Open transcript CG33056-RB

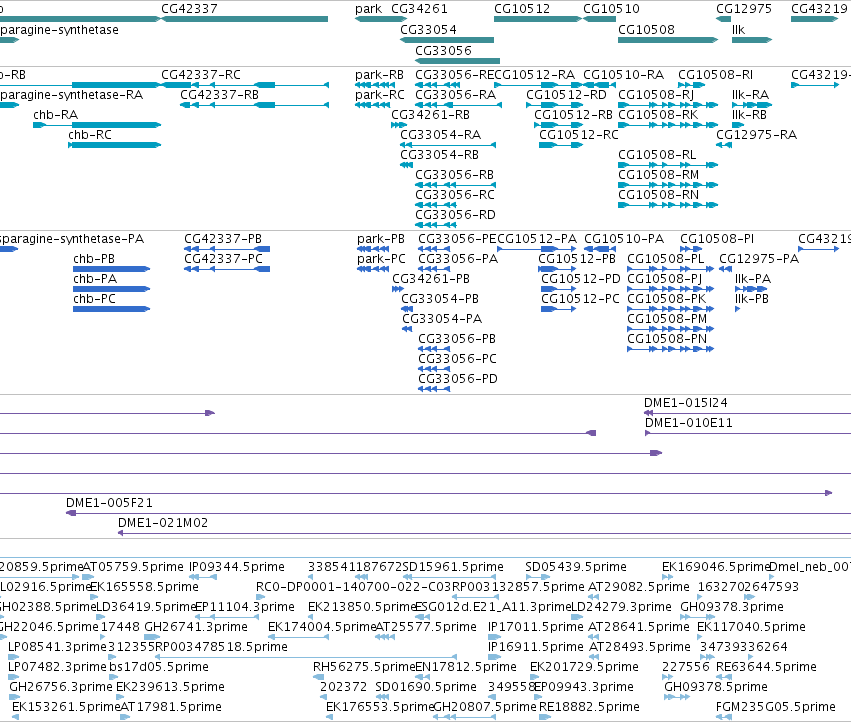(455, 175)
